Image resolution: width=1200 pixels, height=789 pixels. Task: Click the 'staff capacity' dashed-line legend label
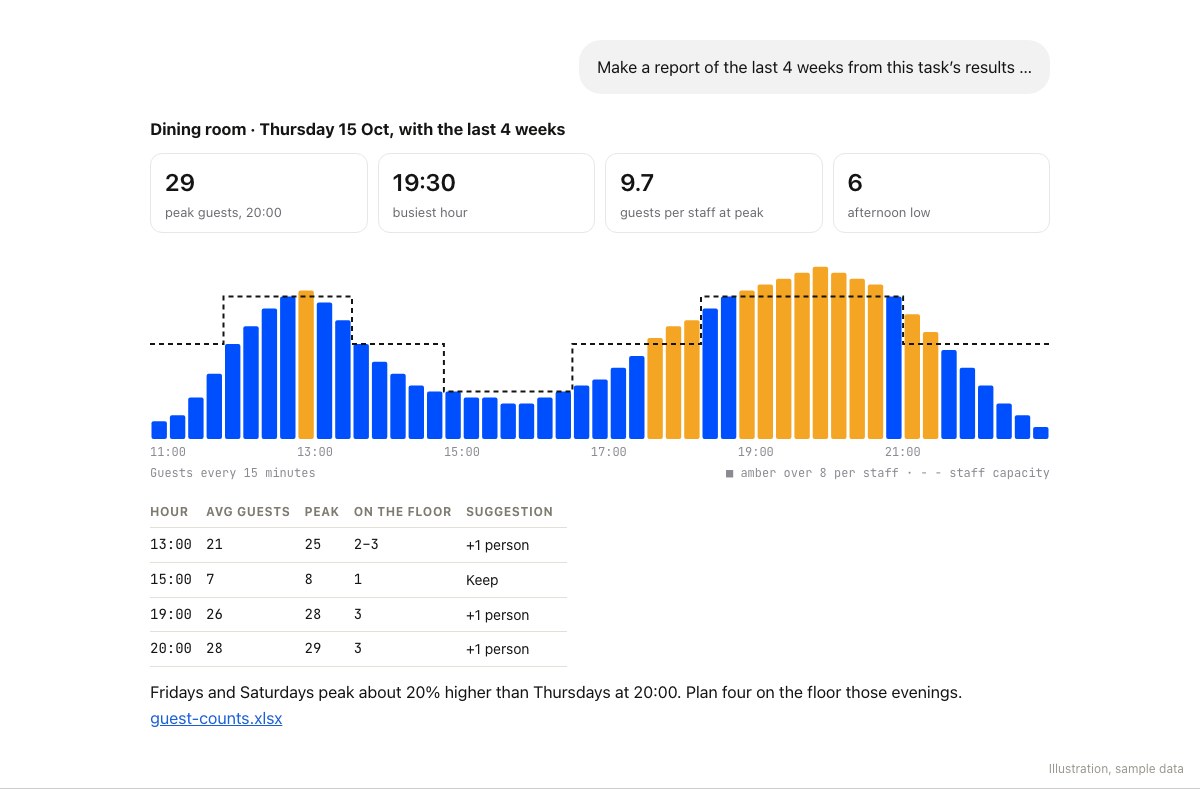click(x=999, y=473)
